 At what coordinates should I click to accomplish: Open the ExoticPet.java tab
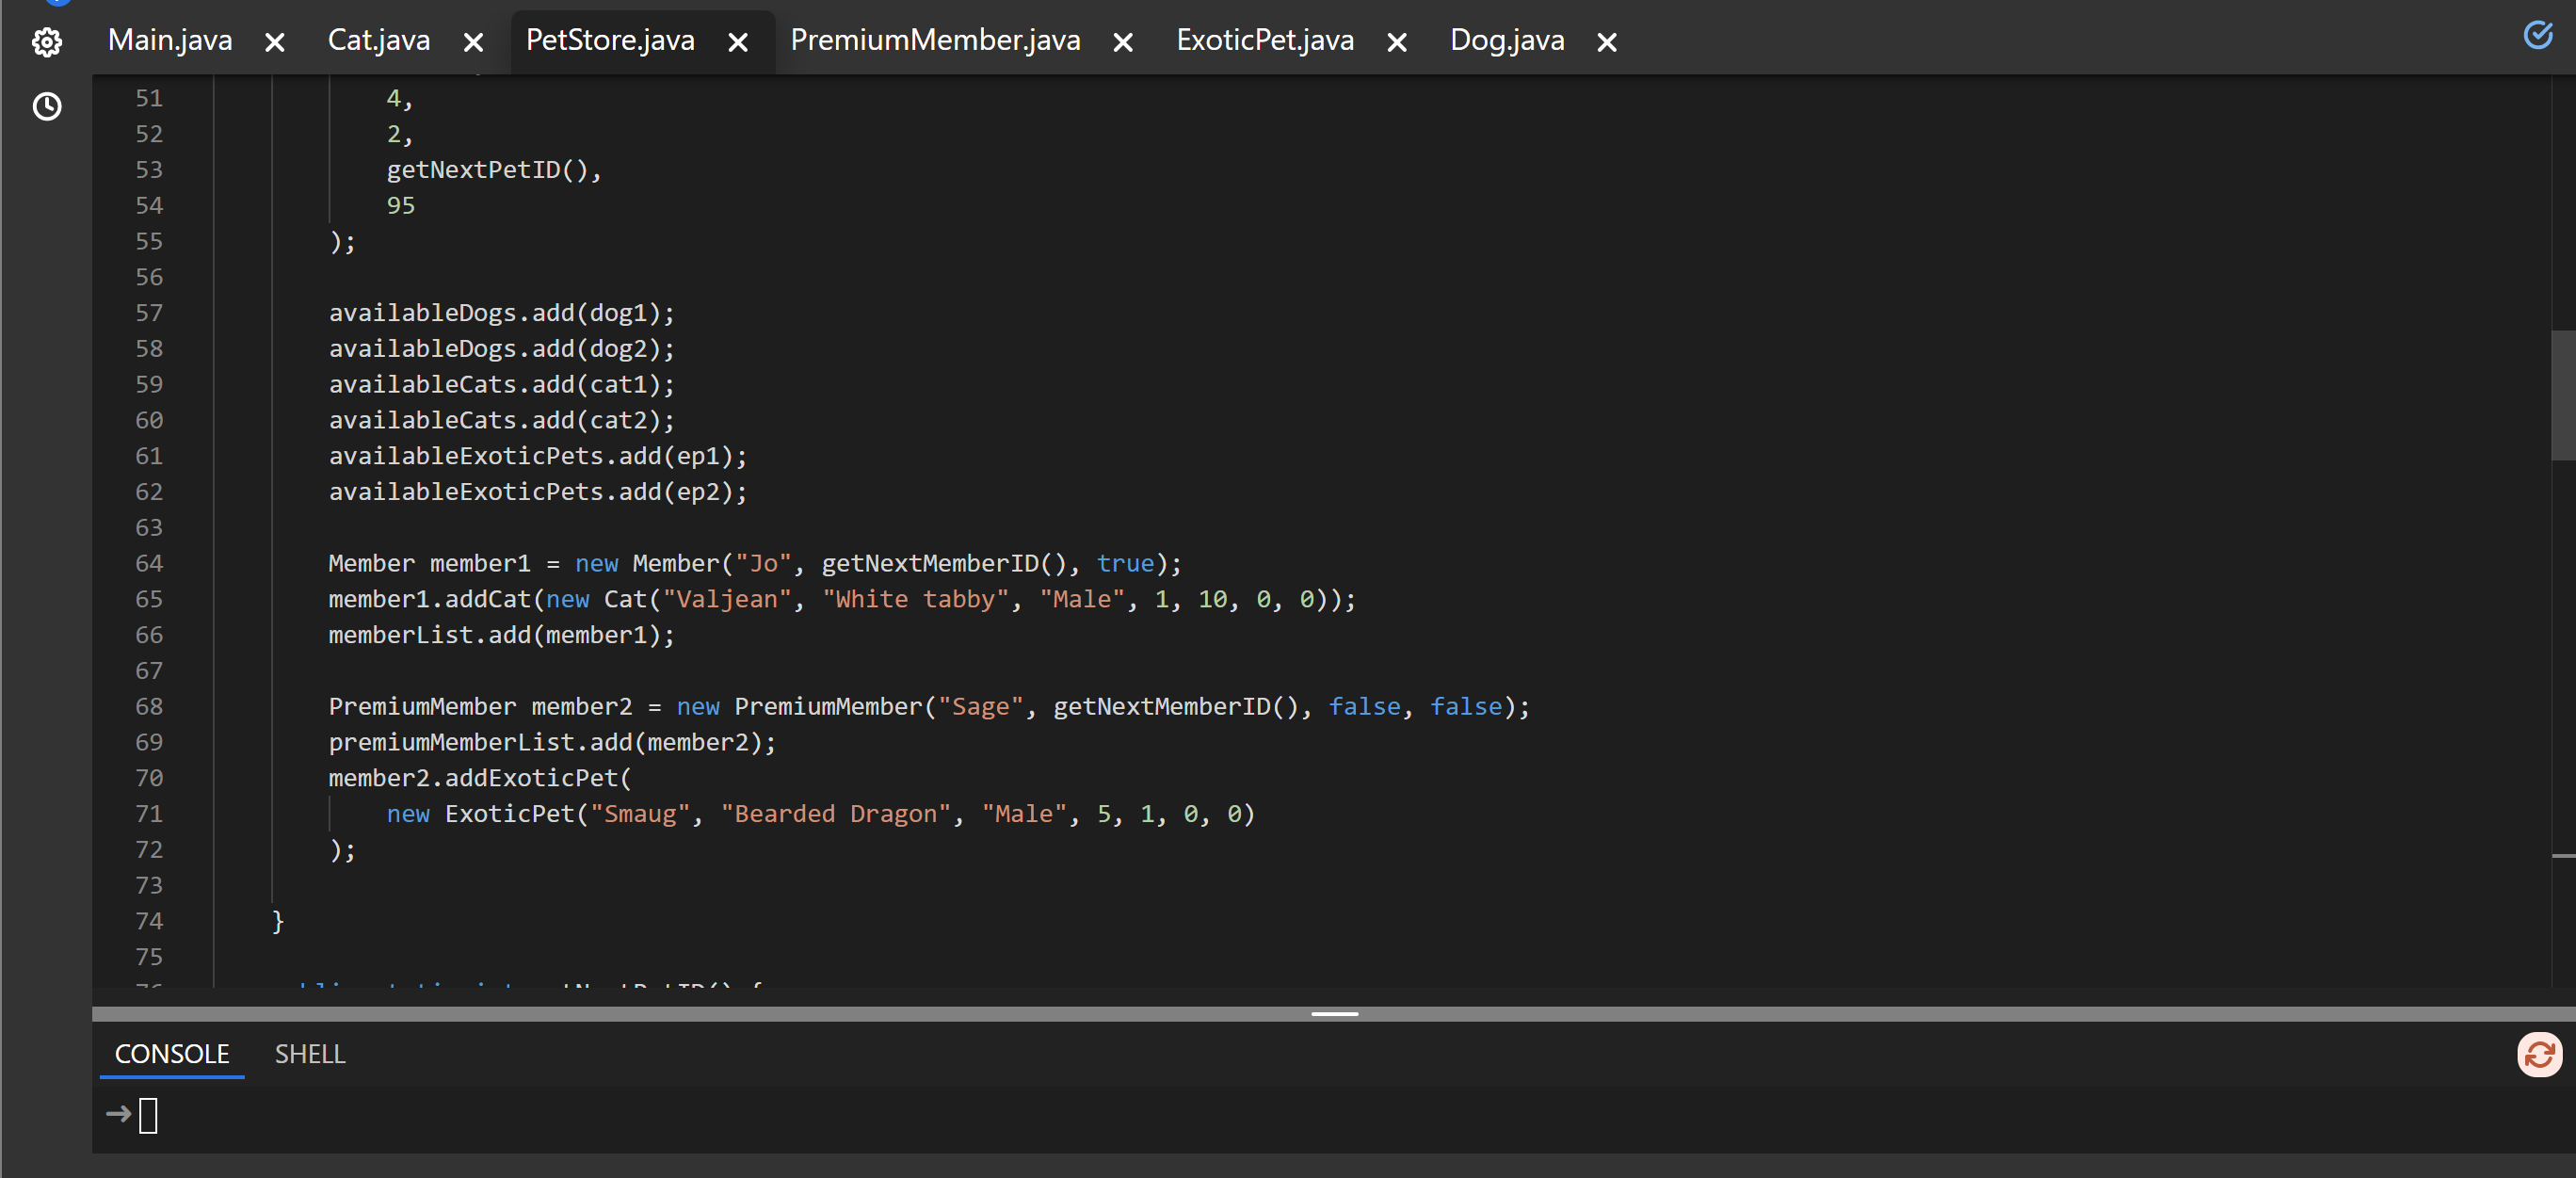pyautogui.click(x=1264, y=40)
